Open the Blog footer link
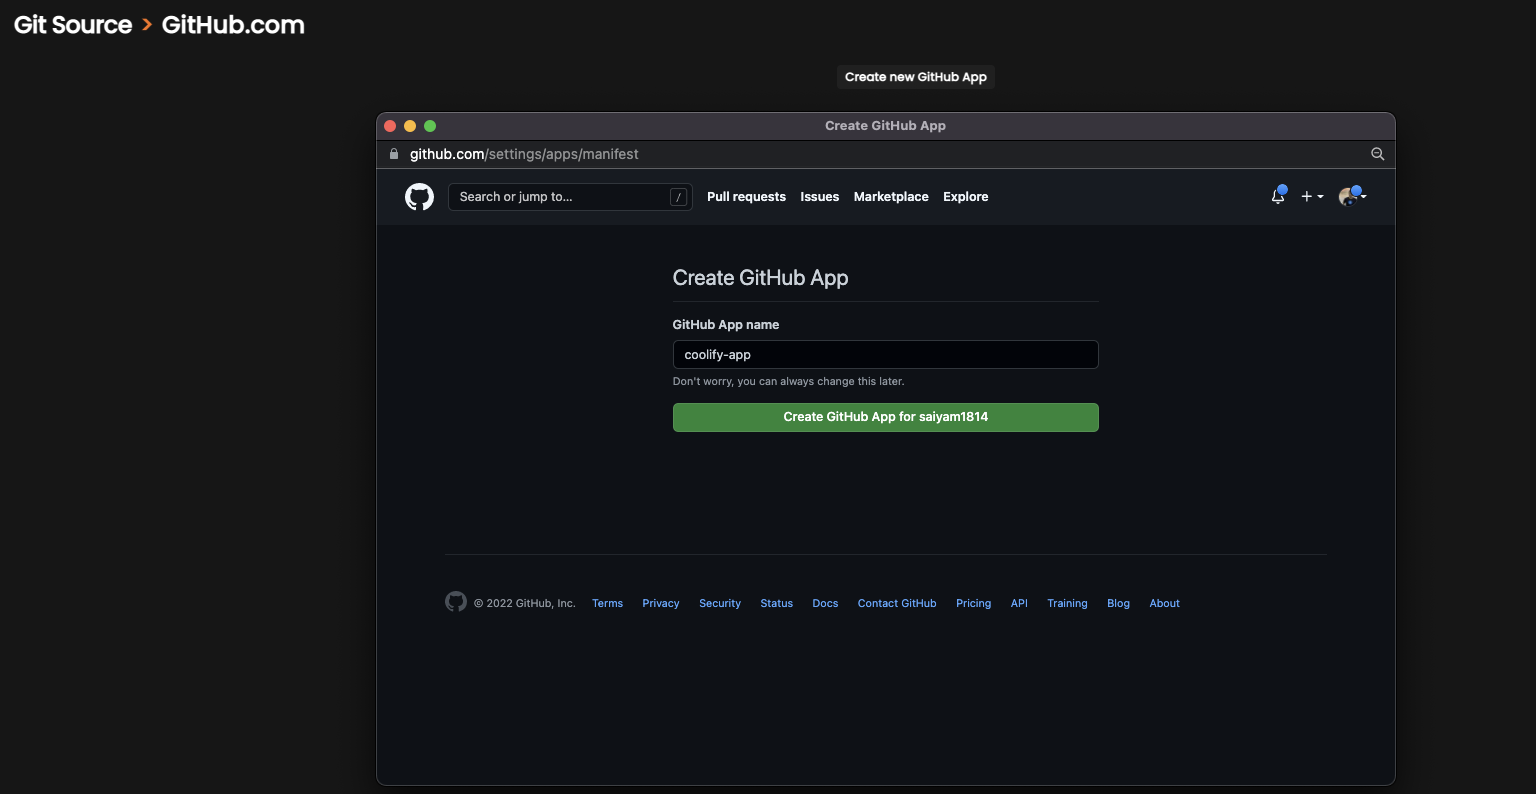Screen dimensions: 1536x794 (1118, 603)
